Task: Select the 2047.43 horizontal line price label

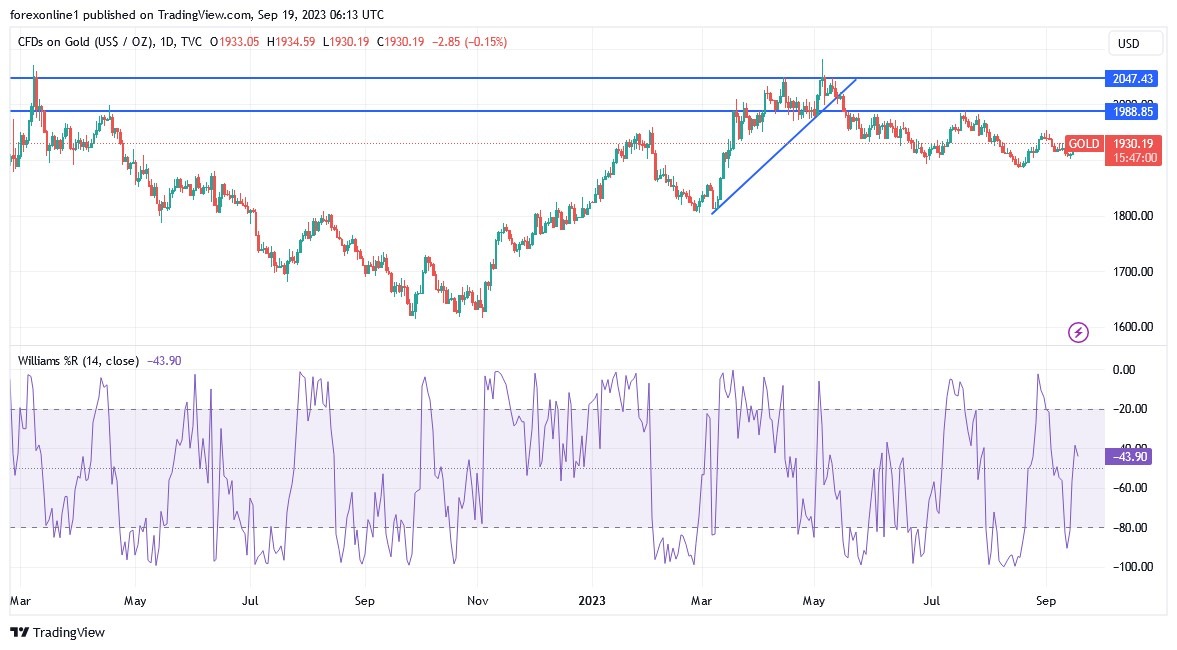Action: point(1132,78)
